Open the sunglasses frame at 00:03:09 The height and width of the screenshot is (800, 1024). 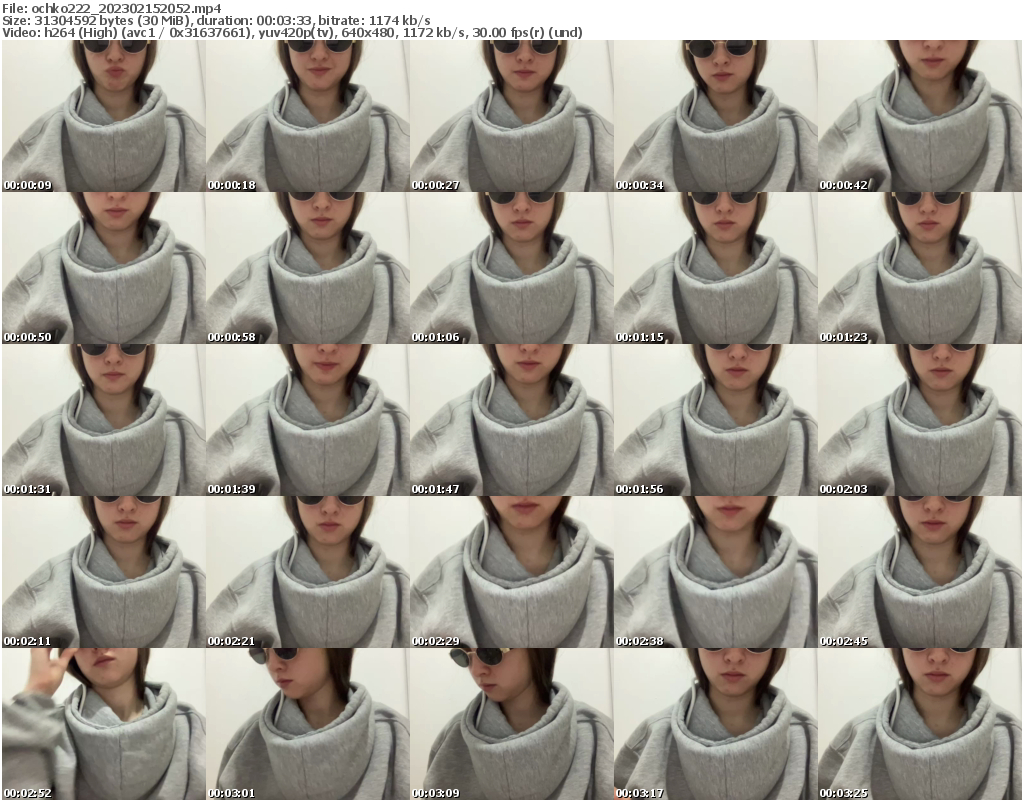click(512, 722)
